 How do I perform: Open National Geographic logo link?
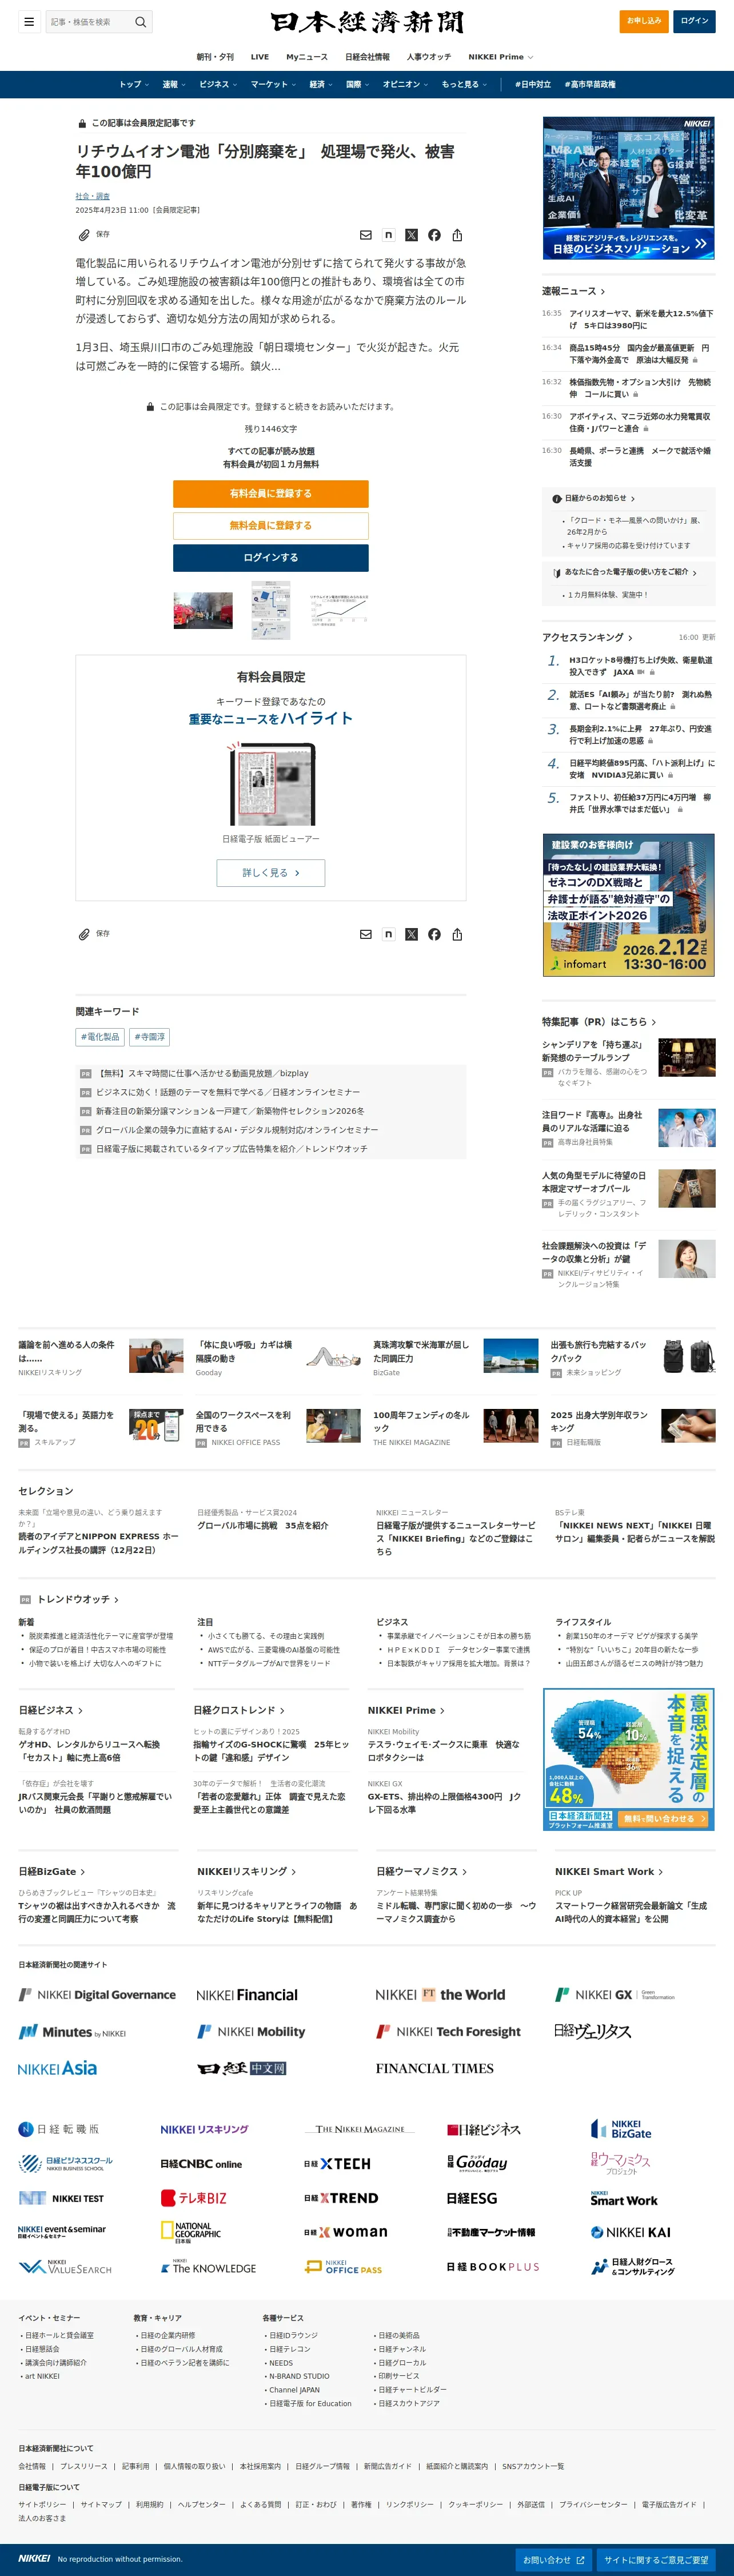coord(191,2232)
